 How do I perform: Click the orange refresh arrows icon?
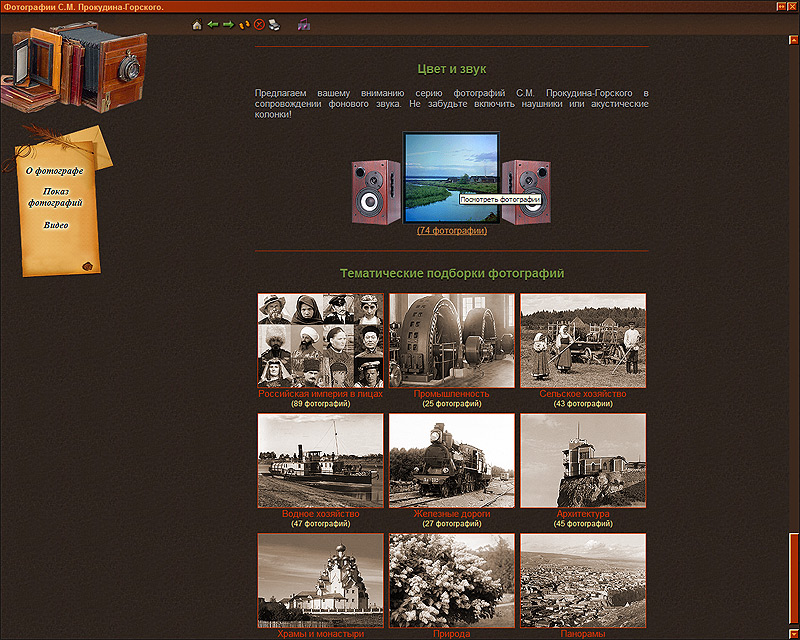(x=244, y=24)
